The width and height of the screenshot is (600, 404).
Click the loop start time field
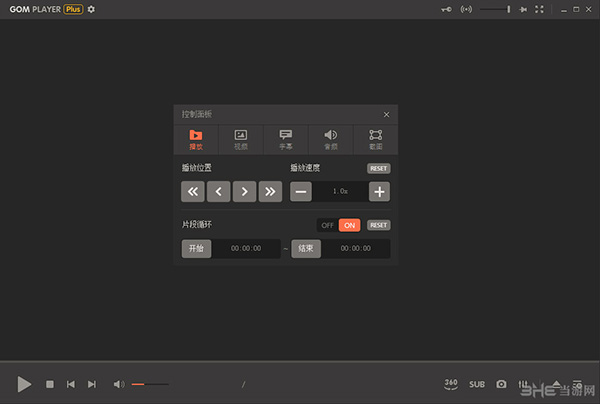[x=246, y=249]
